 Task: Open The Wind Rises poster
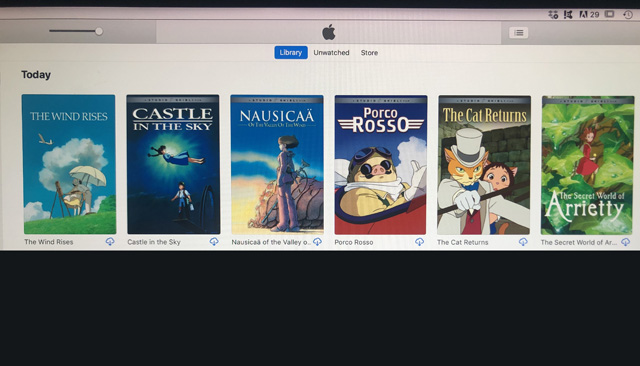[x=69, y=164]
